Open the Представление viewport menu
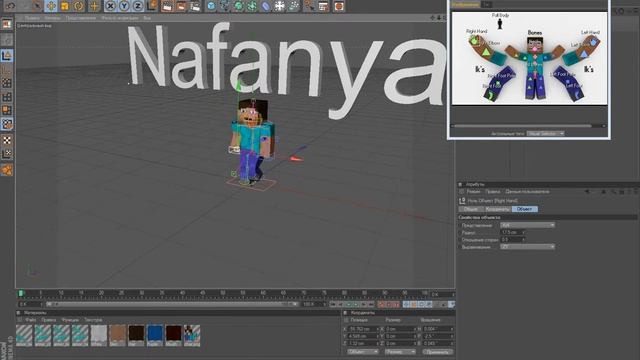This screenshot has height=360, width=640. [81, 18]
